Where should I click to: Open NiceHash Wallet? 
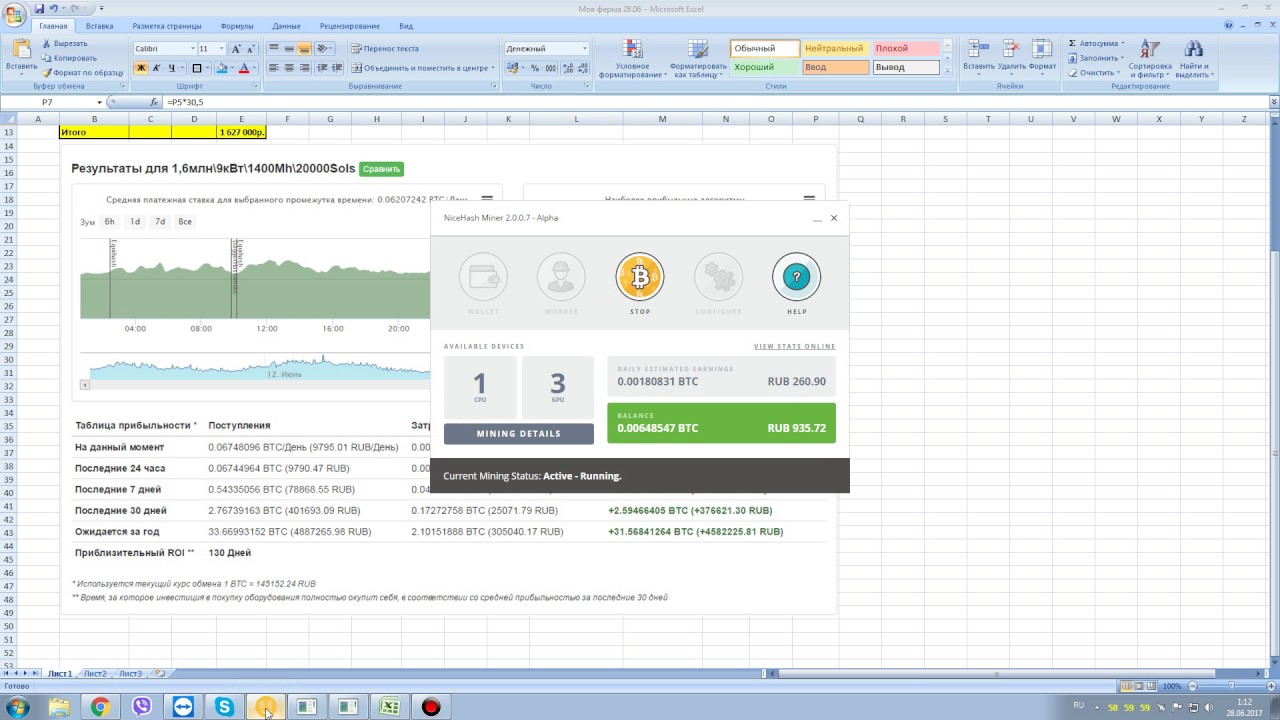pos(483,282)
